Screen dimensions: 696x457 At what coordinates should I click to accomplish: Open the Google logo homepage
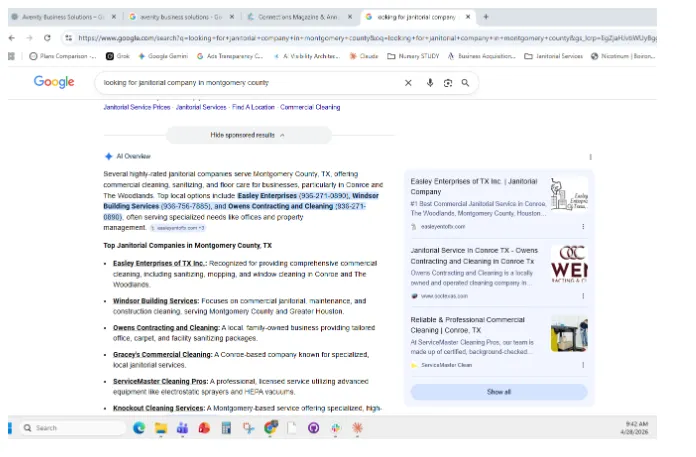point(54,82)
